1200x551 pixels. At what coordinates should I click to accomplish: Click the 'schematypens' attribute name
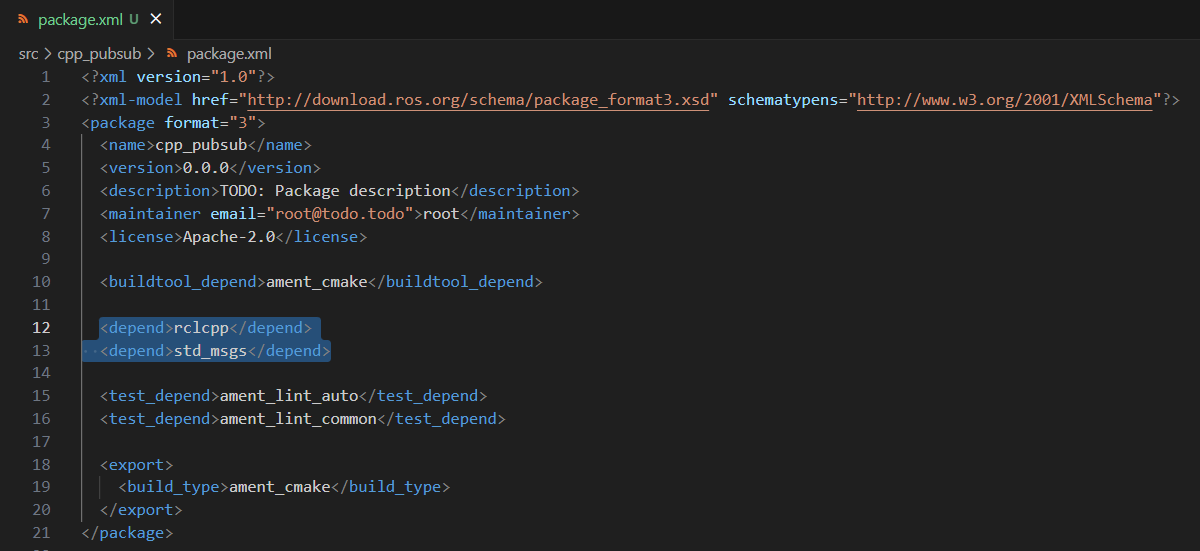[x=783, y=100]
